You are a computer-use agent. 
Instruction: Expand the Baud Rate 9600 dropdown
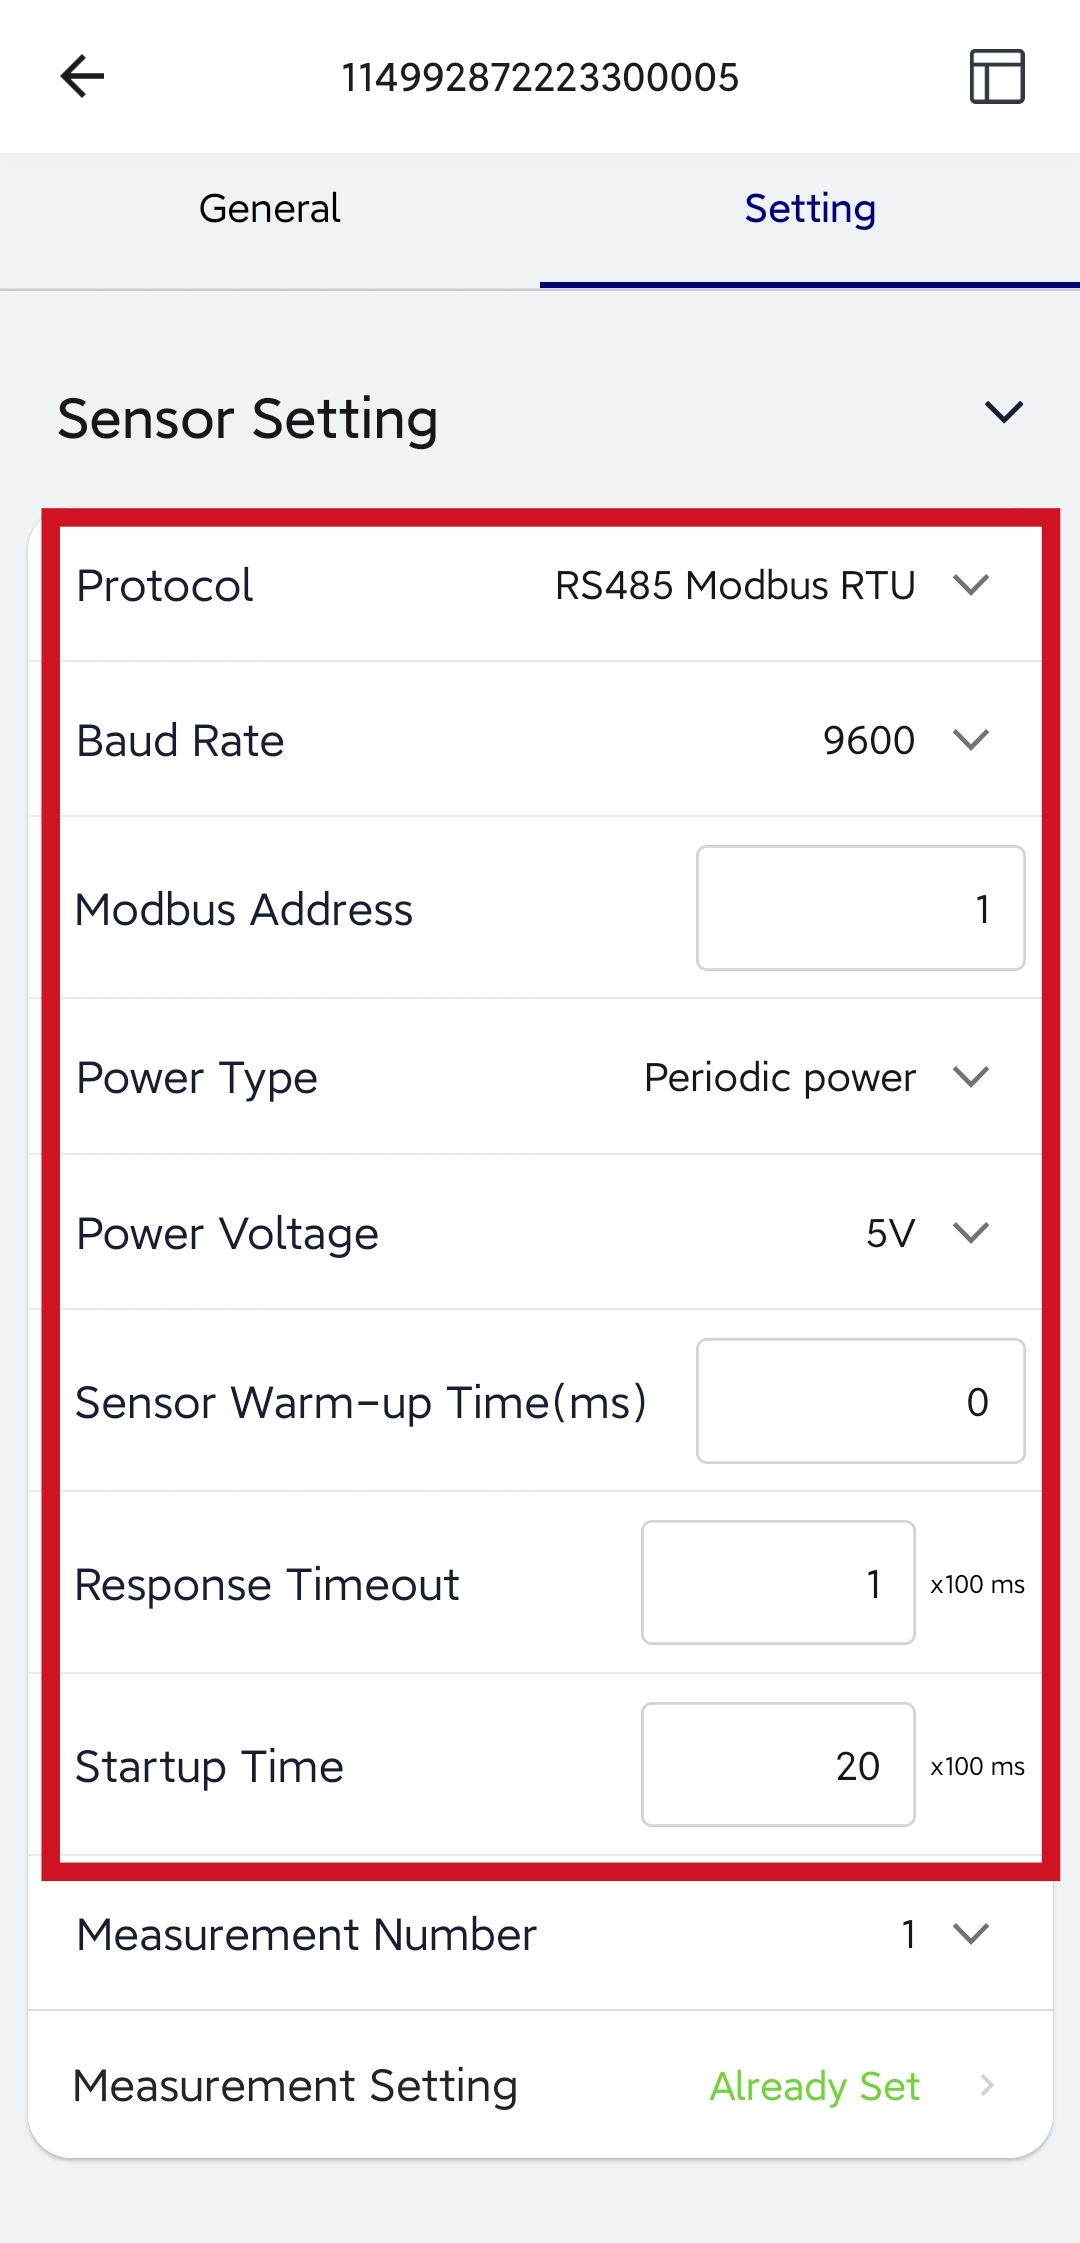(905, 741)
